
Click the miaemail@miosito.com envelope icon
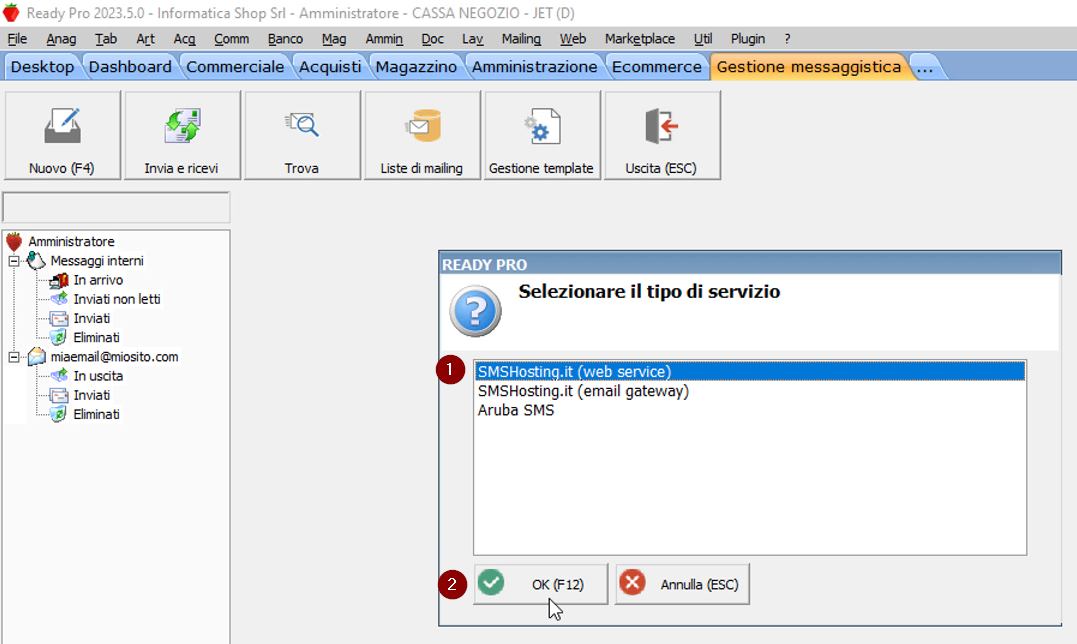tap(36, 357)
